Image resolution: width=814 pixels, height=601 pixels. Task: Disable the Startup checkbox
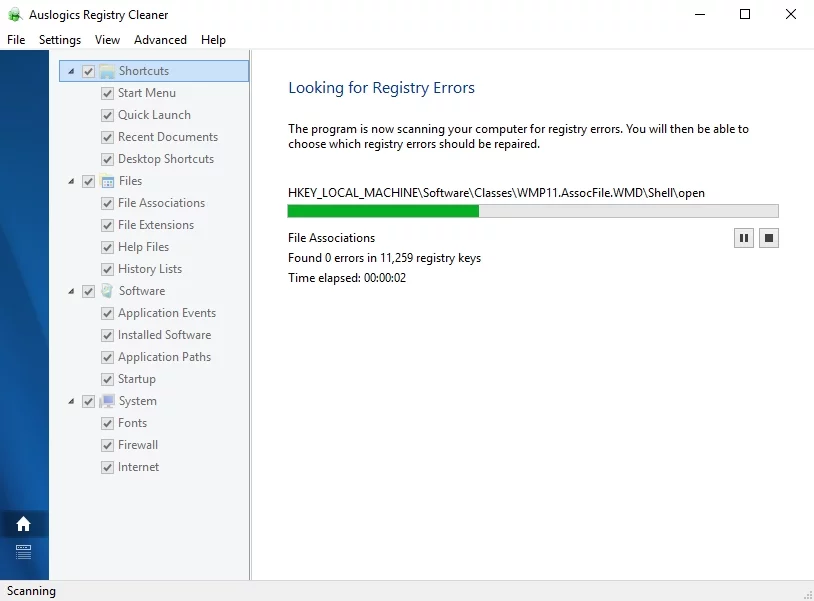click(107, 379)
